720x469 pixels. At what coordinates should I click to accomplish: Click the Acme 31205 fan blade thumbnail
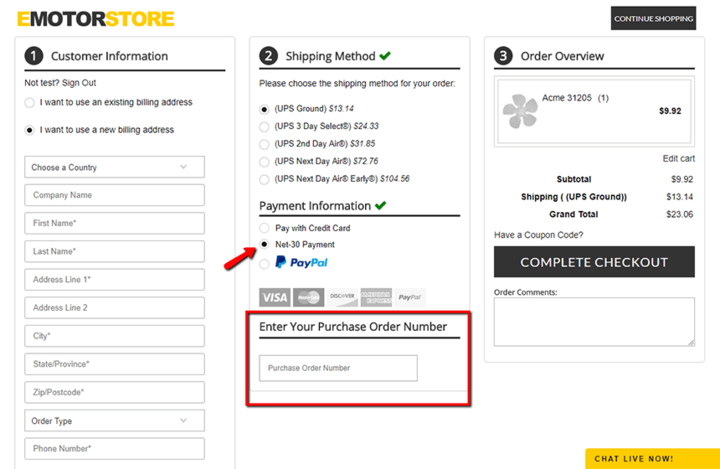pyautogui.click(x=520, y=111)
